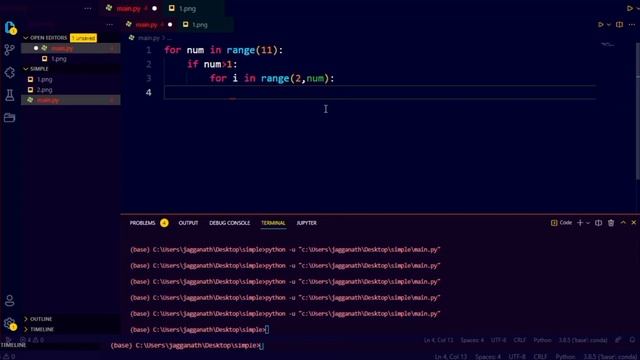Split the terminal pane
This screenshot has height=360, width=640.
point(598,223)
